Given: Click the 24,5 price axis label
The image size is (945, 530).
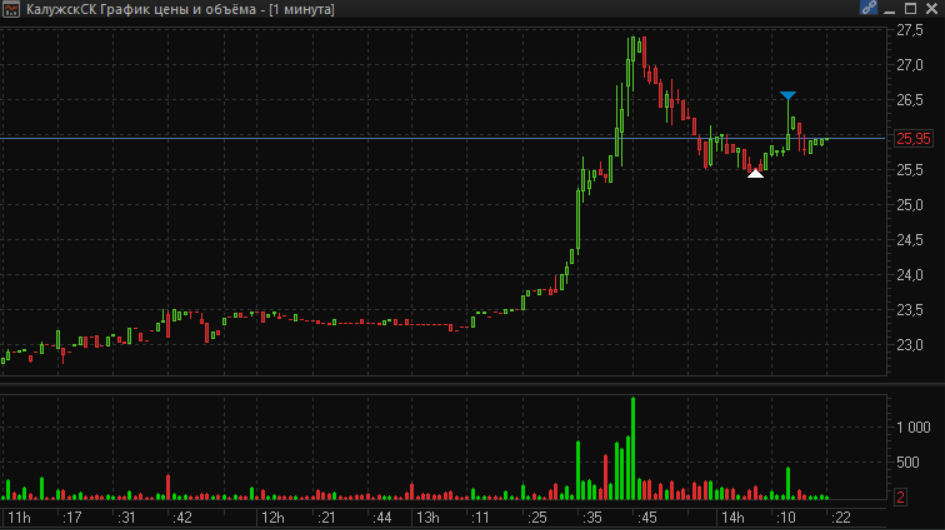Looking at the screenshot, I should coord(910,240).
